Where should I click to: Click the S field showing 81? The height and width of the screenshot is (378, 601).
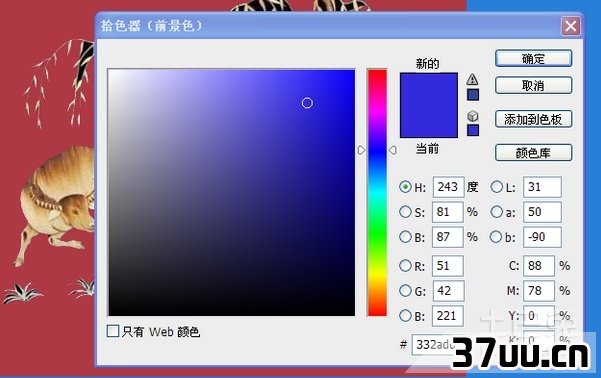(448, 212)
